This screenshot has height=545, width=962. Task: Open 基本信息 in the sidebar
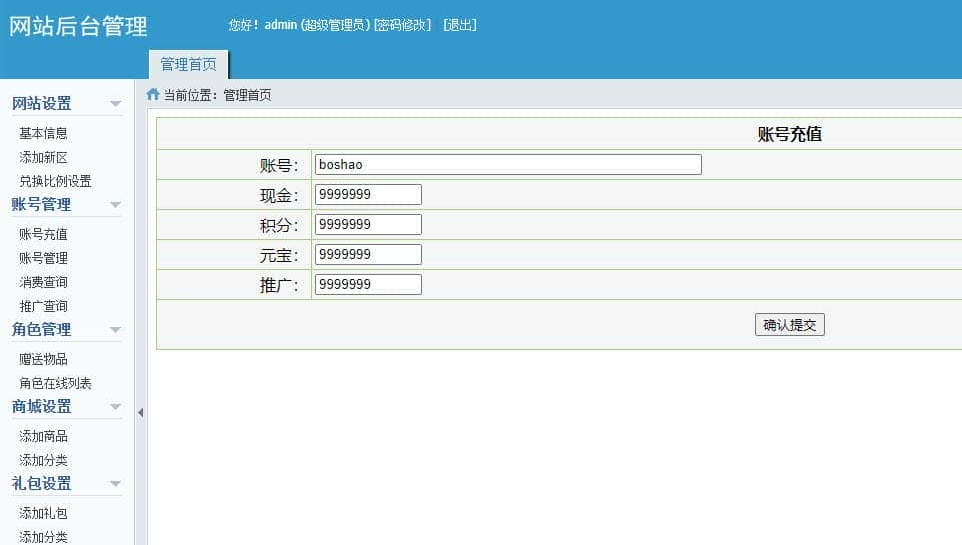coord(43,133)
